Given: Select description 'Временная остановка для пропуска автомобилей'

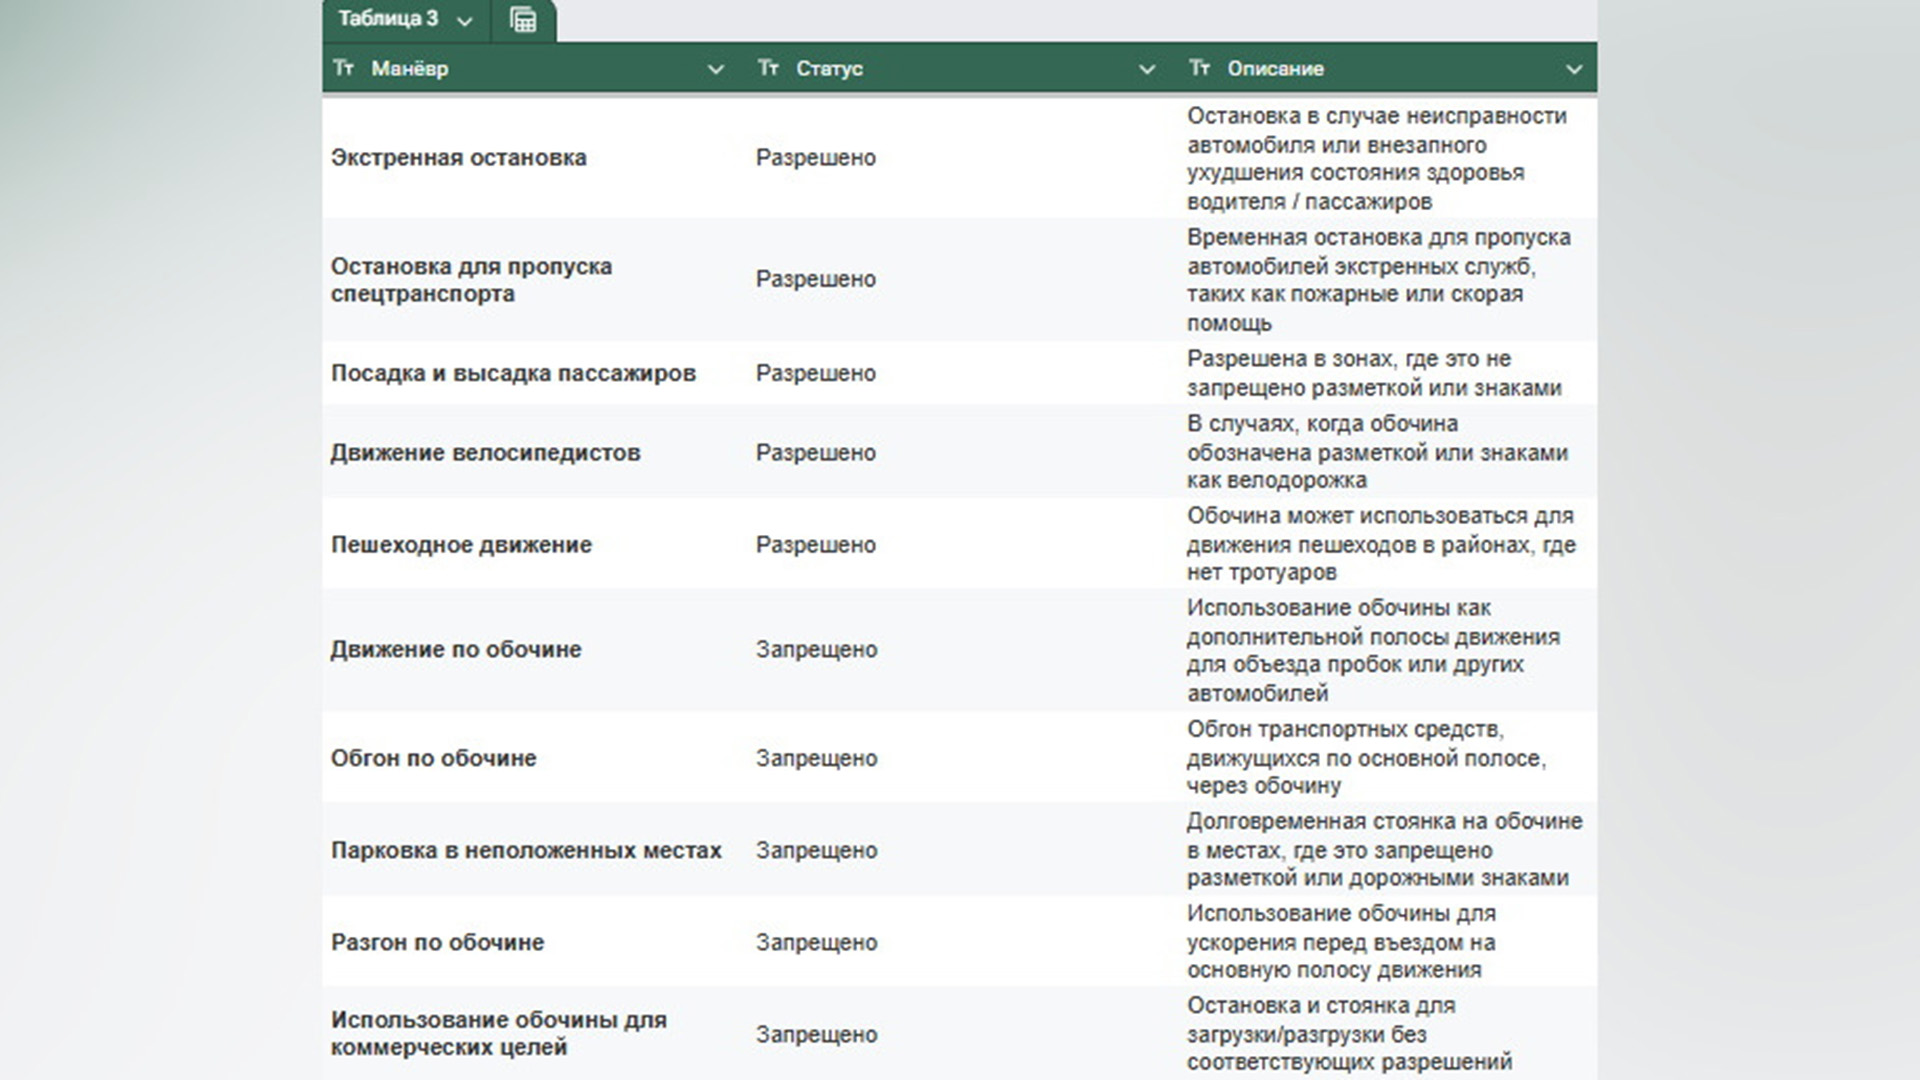Looking at the screenshot, I should pyautogui.click(x=1379, y=280).
